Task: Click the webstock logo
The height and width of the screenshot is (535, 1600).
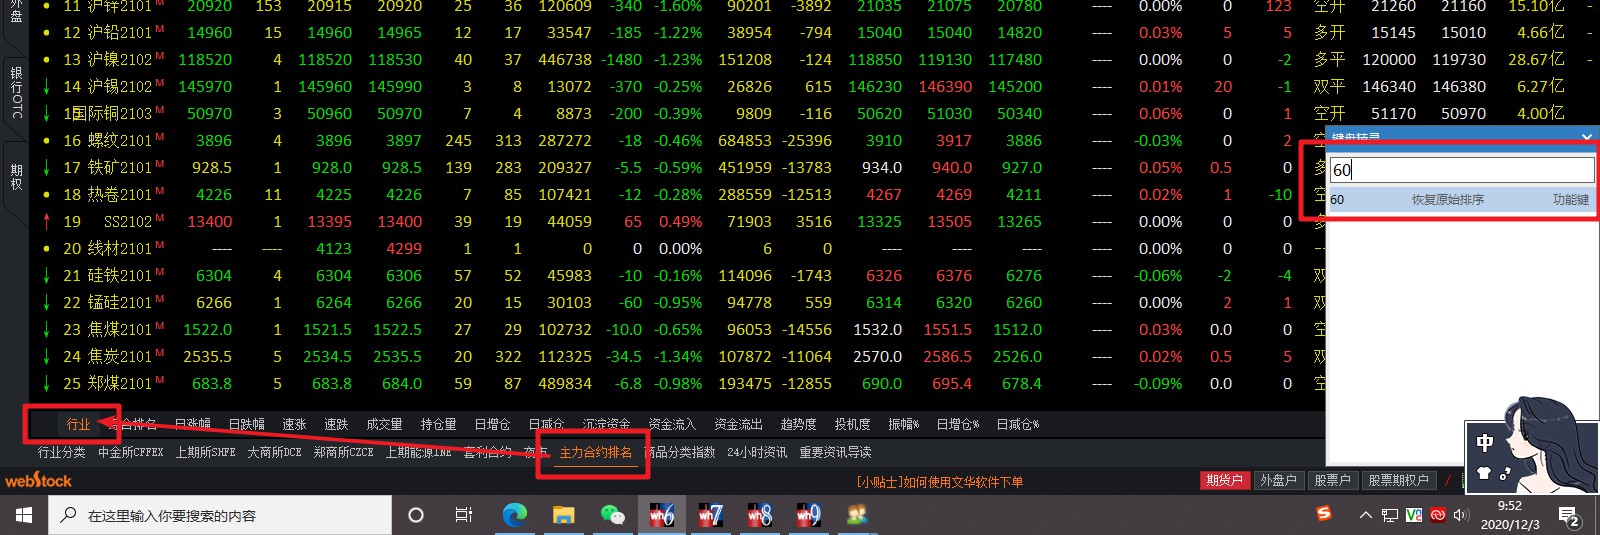Action: (39, 481)
